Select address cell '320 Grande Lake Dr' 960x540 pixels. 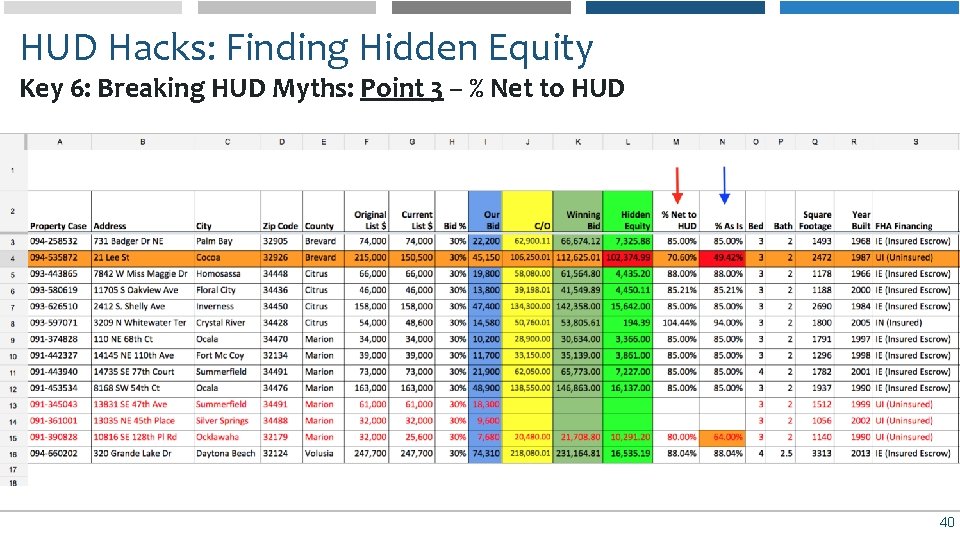[143, 454]
